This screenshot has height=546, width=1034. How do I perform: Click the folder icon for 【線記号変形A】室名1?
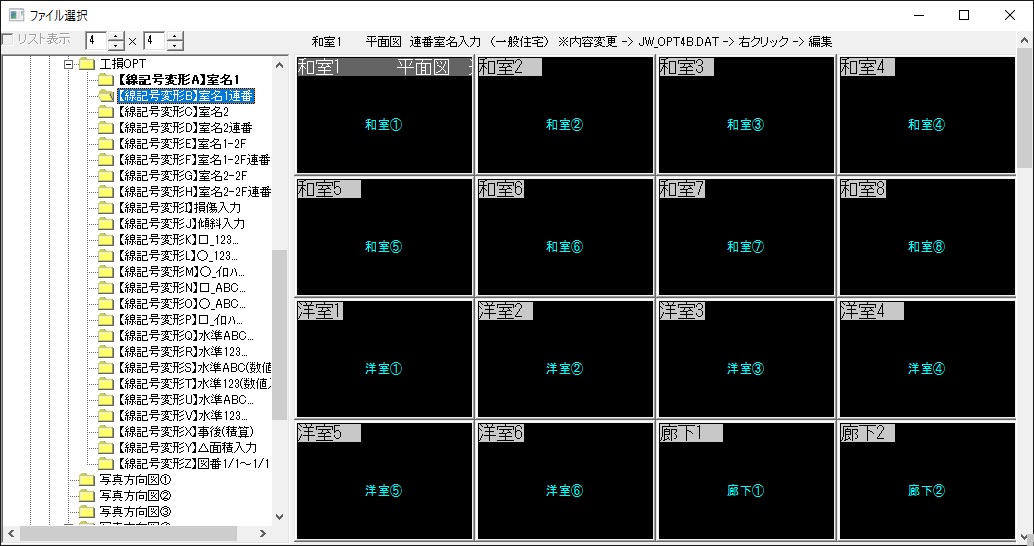105,80
